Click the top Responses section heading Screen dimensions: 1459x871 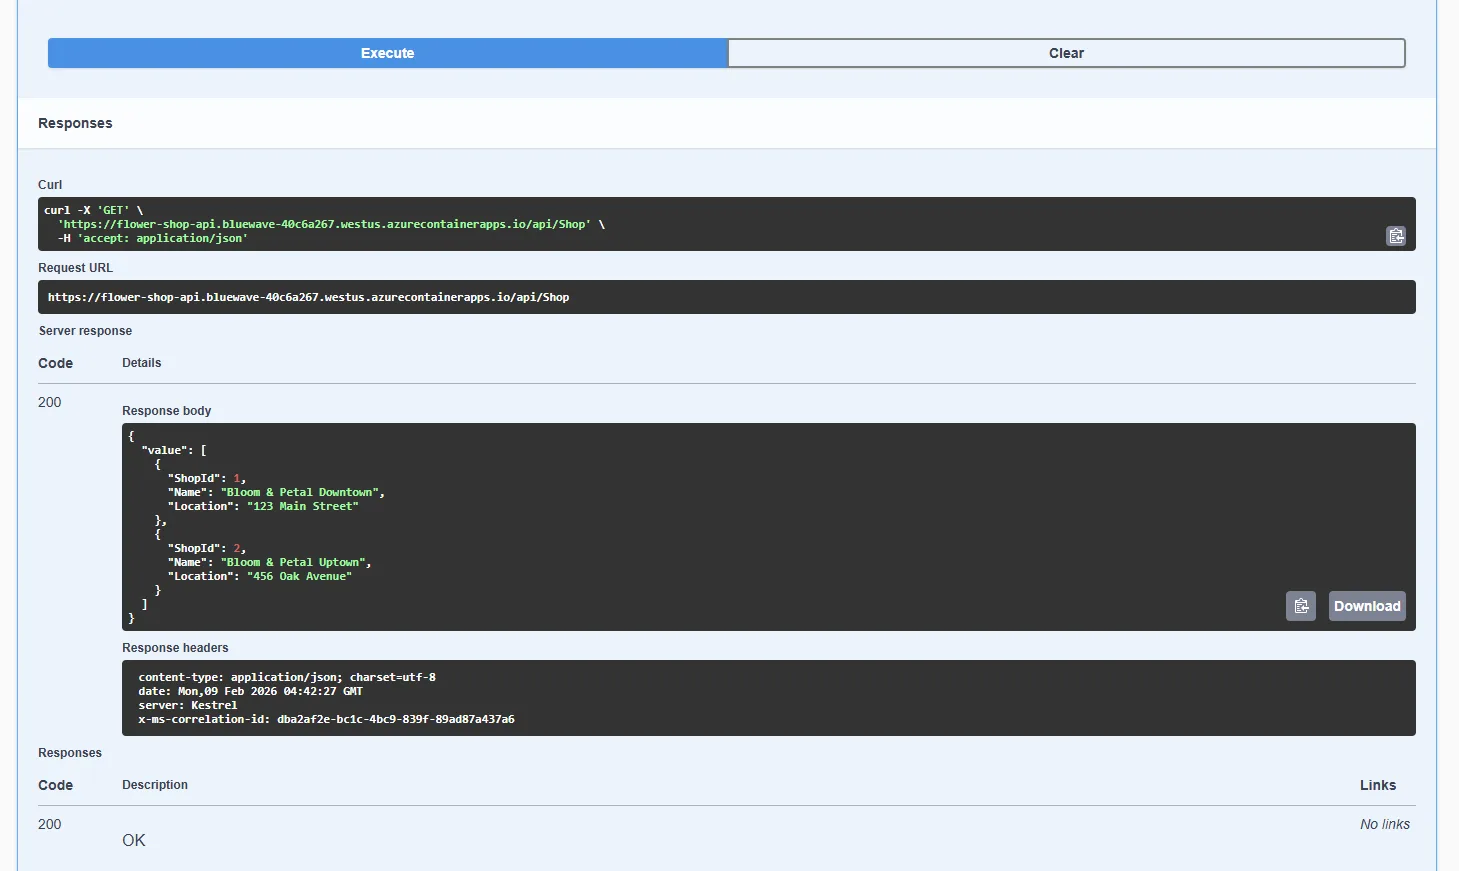(75, 123)
